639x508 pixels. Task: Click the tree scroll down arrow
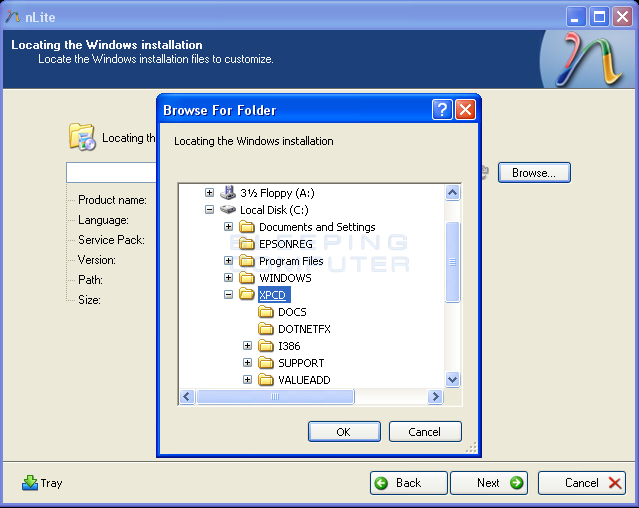click(x=452, y=380)
